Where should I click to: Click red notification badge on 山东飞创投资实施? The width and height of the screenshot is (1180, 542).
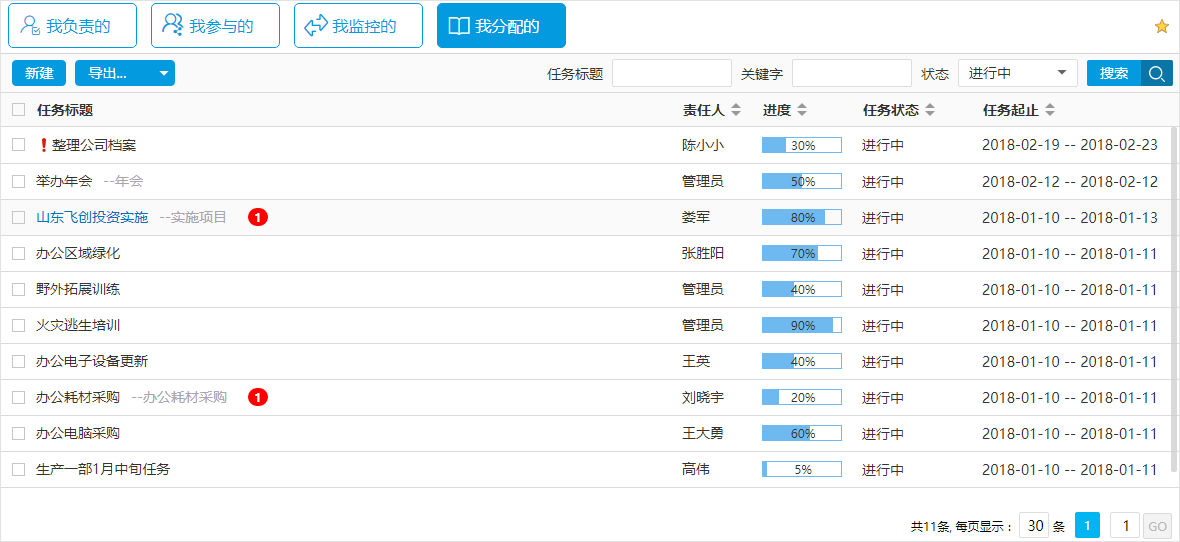[x=258, y=217]
